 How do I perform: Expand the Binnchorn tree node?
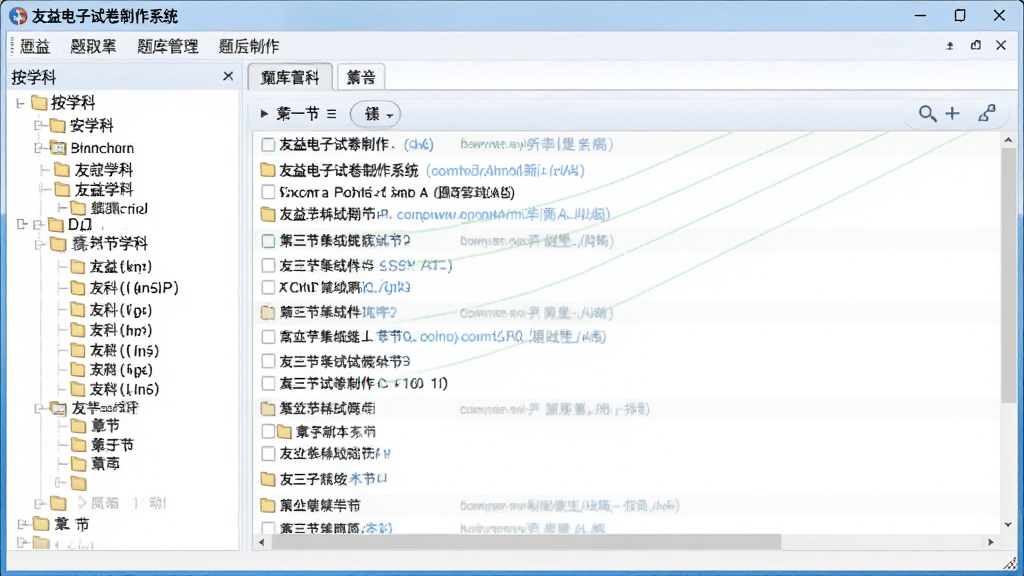click(39, 148)
